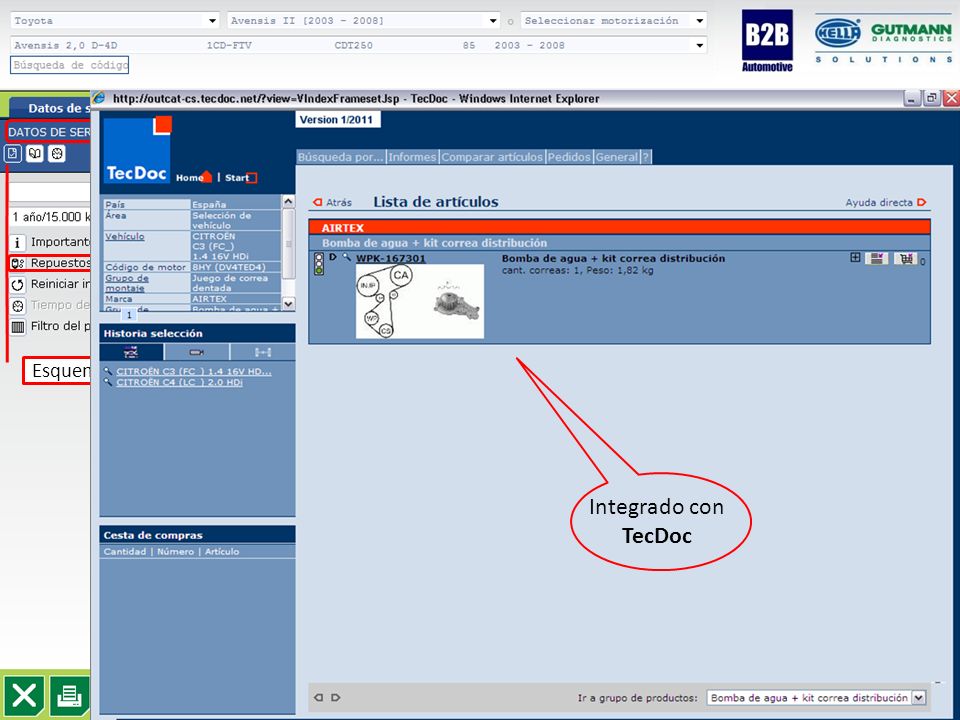Click the Ayuda directa link text
The width and height of the screenshot is (960, 720).
879,202
